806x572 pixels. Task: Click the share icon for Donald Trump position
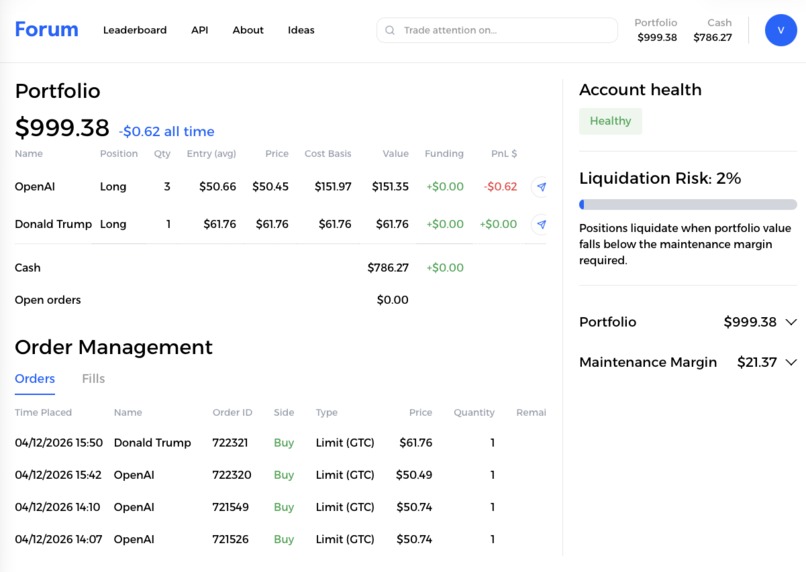[541, 224]
